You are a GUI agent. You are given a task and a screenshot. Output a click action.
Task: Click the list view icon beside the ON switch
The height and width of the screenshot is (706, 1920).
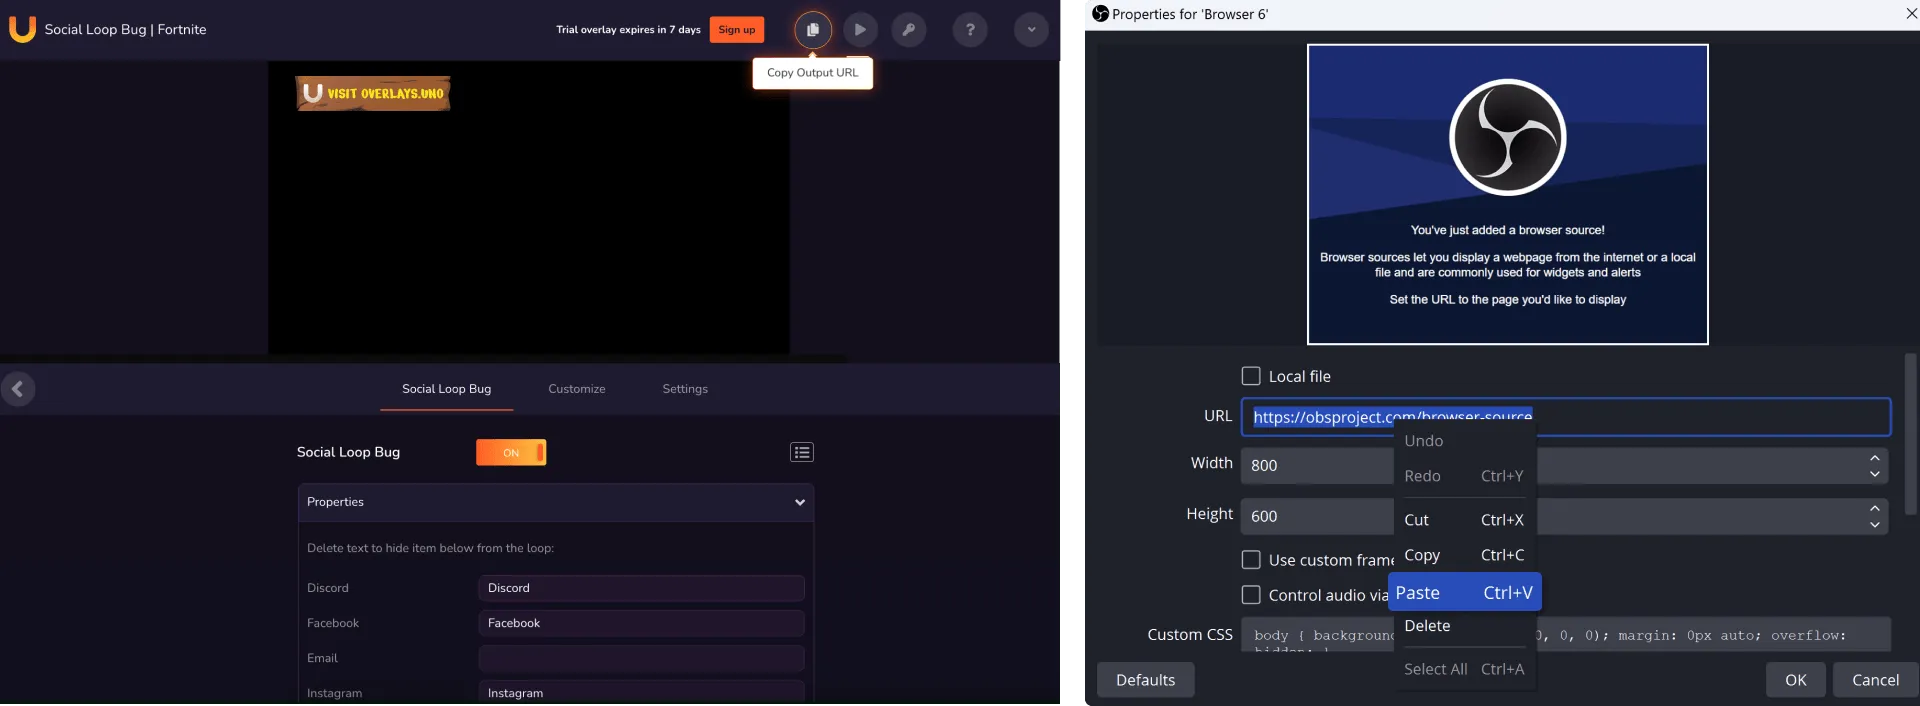click(802, 453)
